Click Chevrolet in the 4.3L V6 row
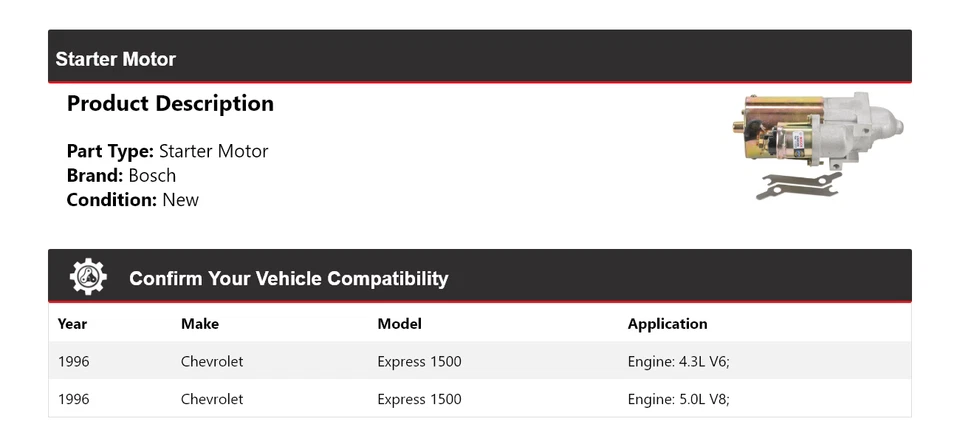 point(212,361)
